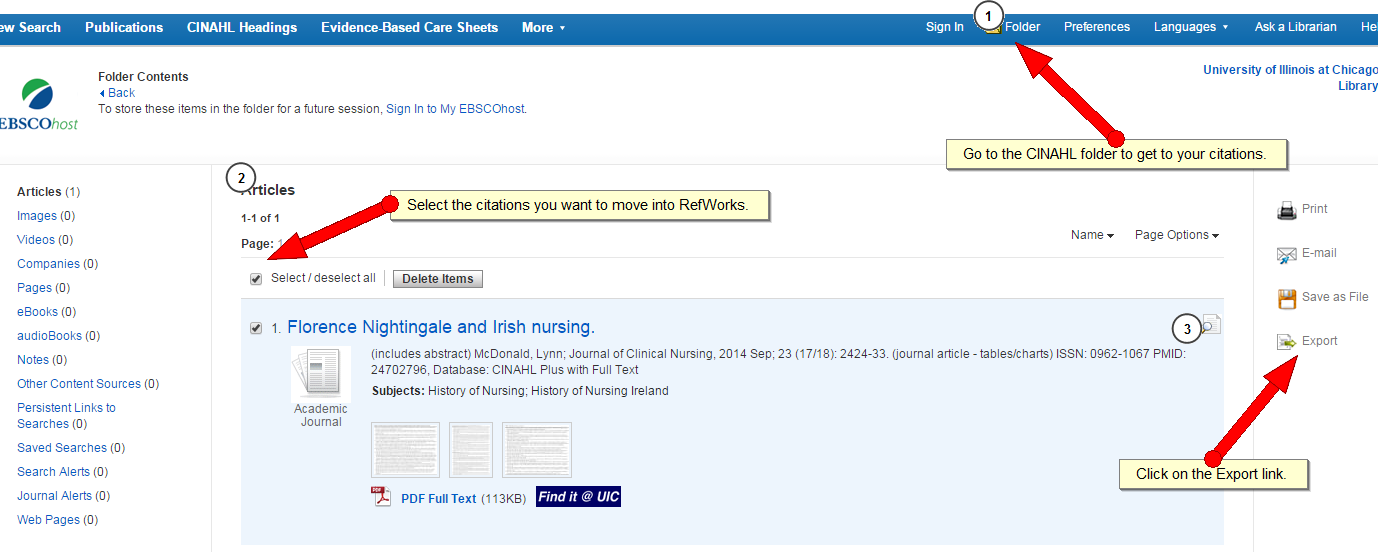Go to Publications in the navigation bar
This screenshot has width=1378, height=552.
124,28
